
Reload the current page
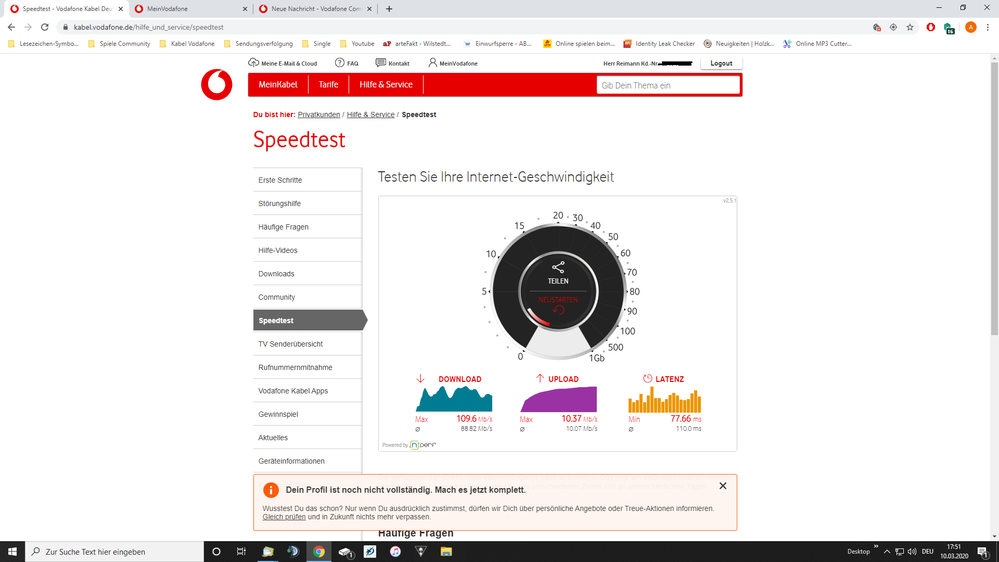click(45, 27)
